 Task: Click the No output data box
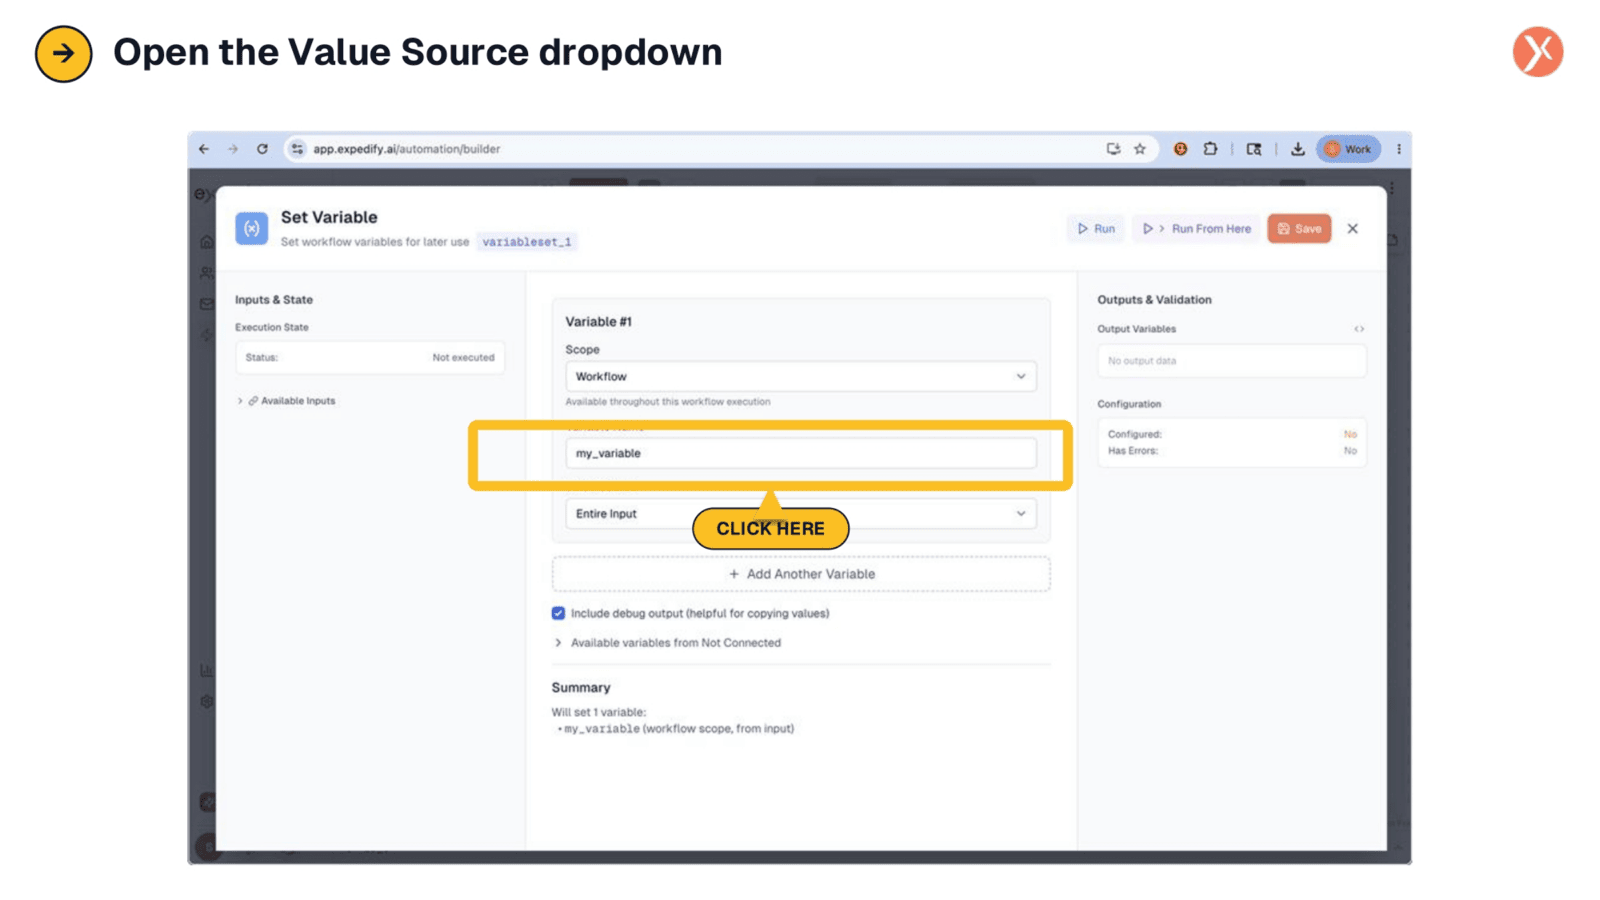(1232, 361)
